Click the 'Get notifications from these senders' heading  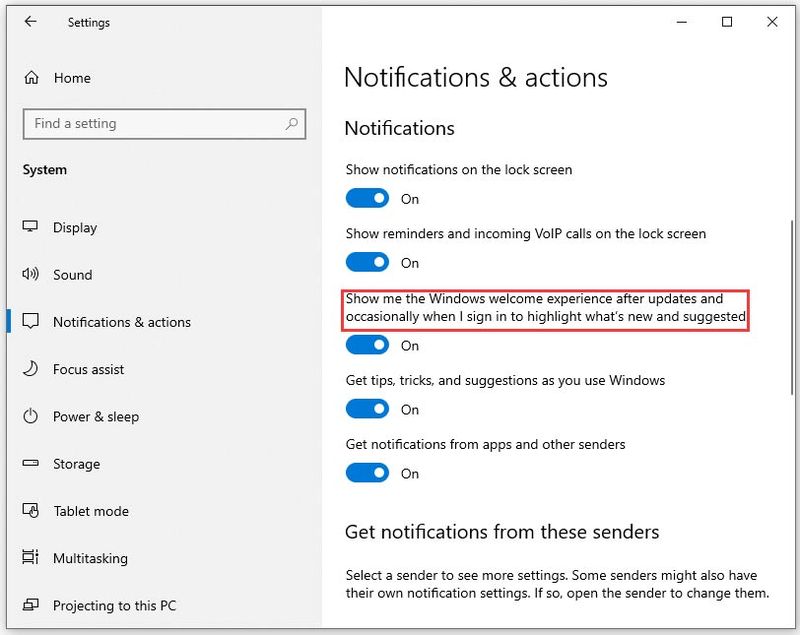point(502,532)
